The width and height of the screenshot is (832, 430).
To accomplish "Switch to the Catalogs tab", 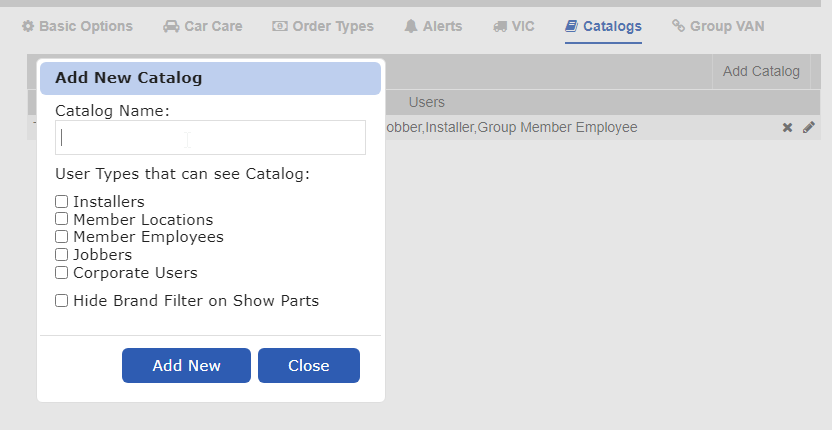I will coord(603,26).
